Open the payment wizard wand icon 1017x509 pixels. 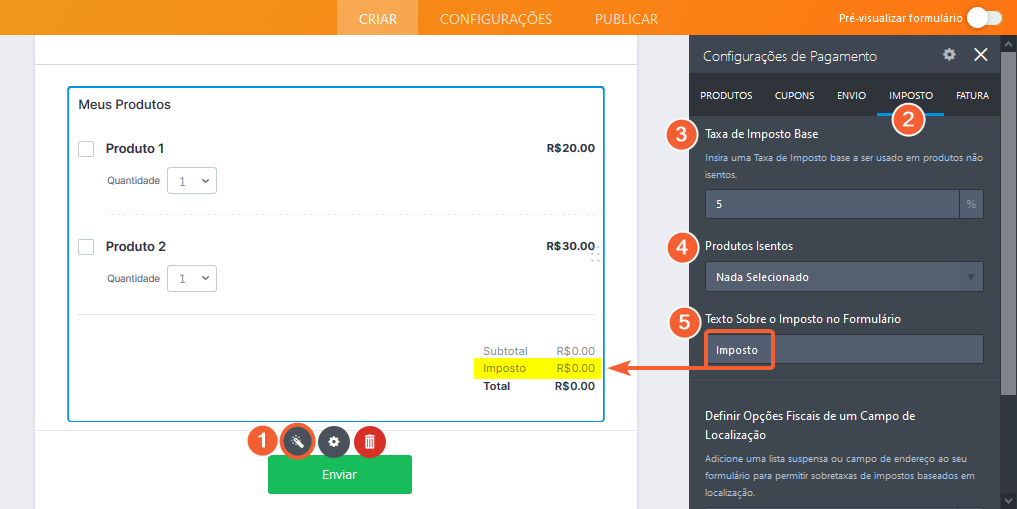pyautogui.click(x=297, y=441)
